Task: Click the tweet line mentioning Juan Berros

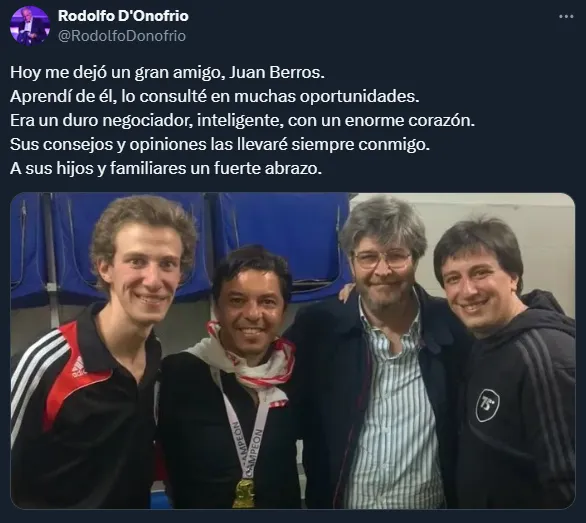Action: tap(167, 73)
